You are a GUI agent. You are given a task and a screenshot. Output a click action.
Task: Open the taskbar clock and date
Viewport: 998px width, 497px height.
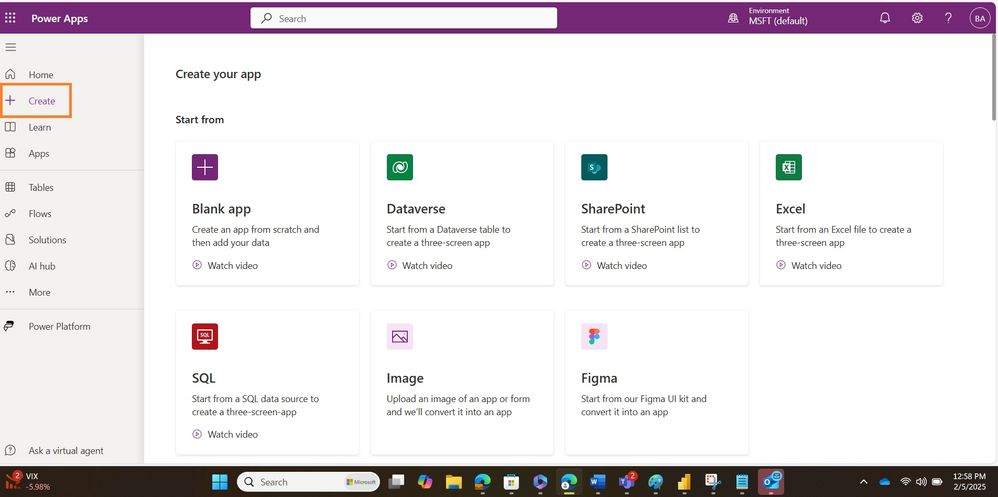click(x=971, y=482)
